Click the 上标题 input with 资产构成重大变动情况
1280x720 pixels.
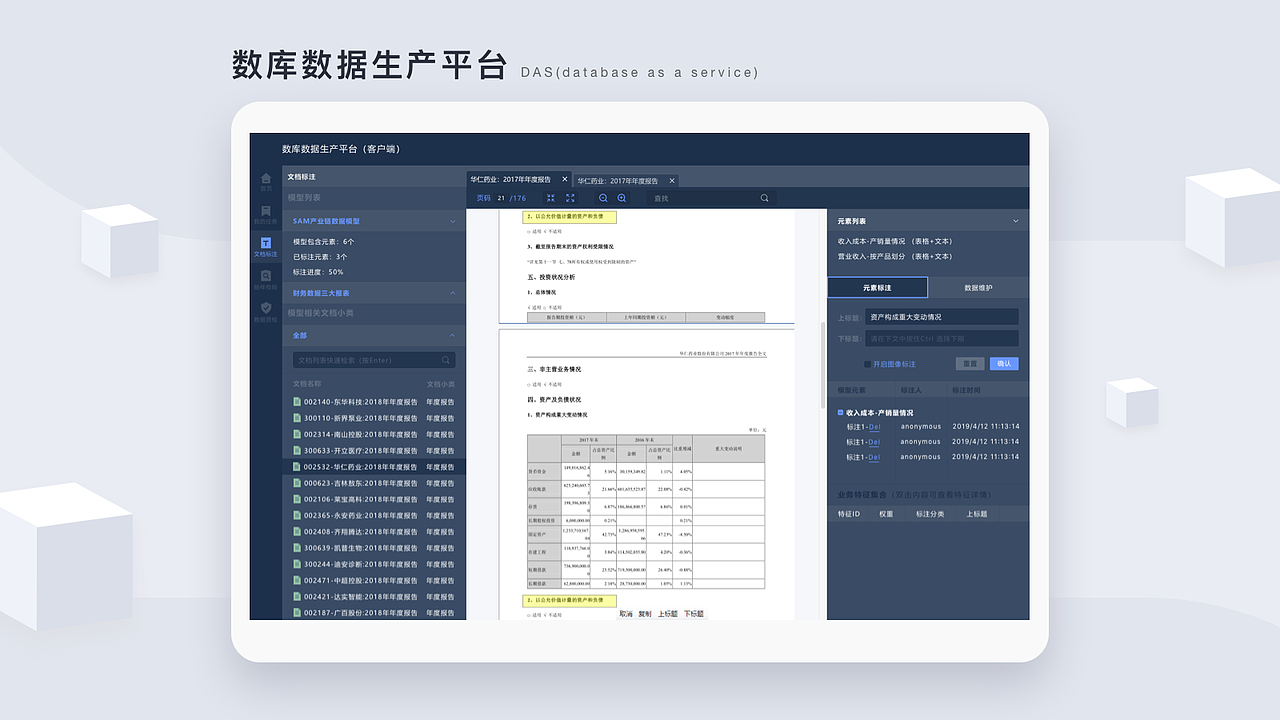pos(942,317)
